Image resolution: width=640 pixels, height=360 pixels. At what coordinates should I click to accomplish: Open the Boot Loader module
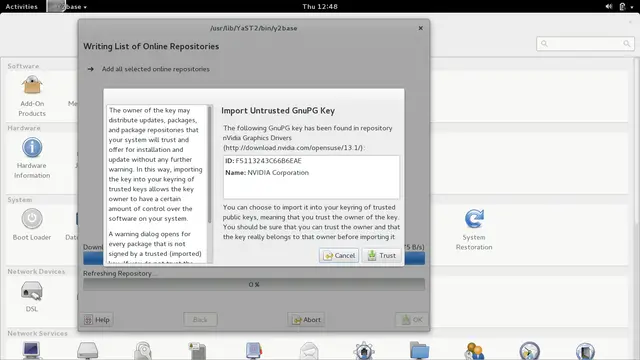32,224
